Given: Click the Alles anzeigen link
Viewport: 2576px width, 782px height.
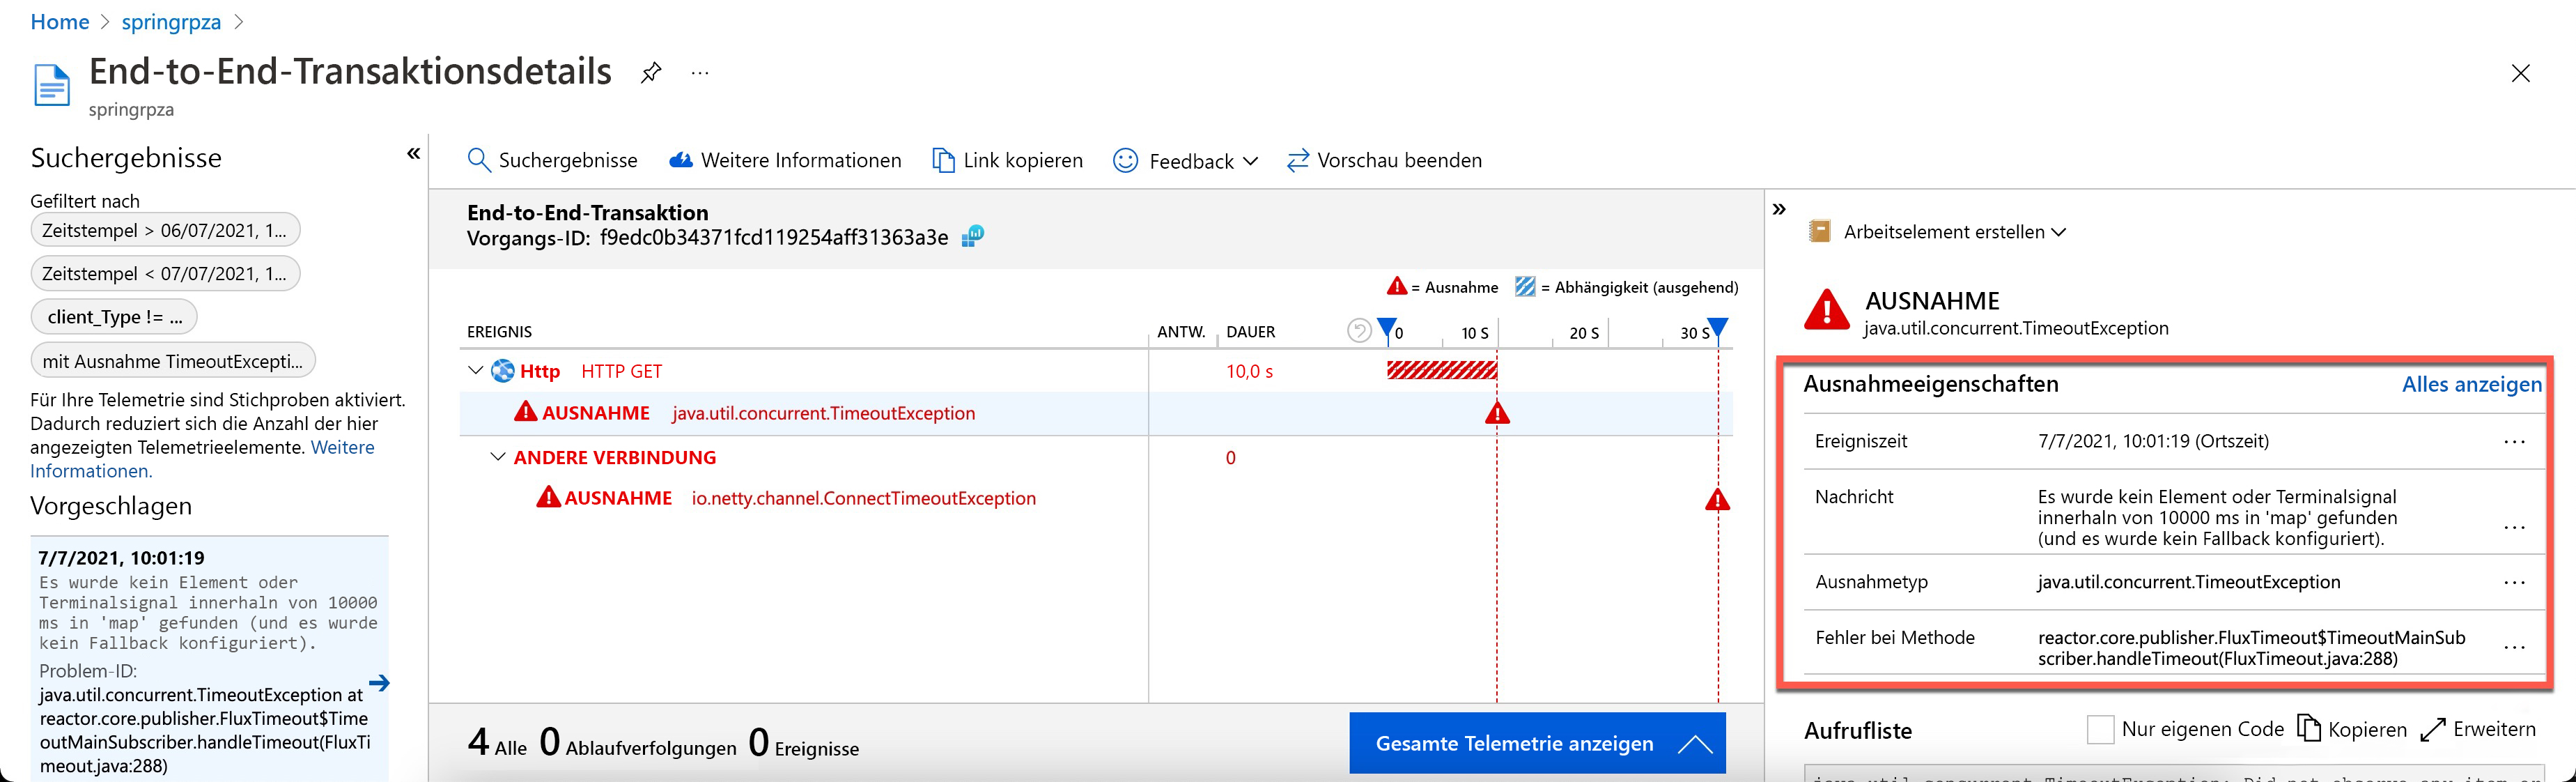Looking at the screenshot, I should [x=2471, y=385].
